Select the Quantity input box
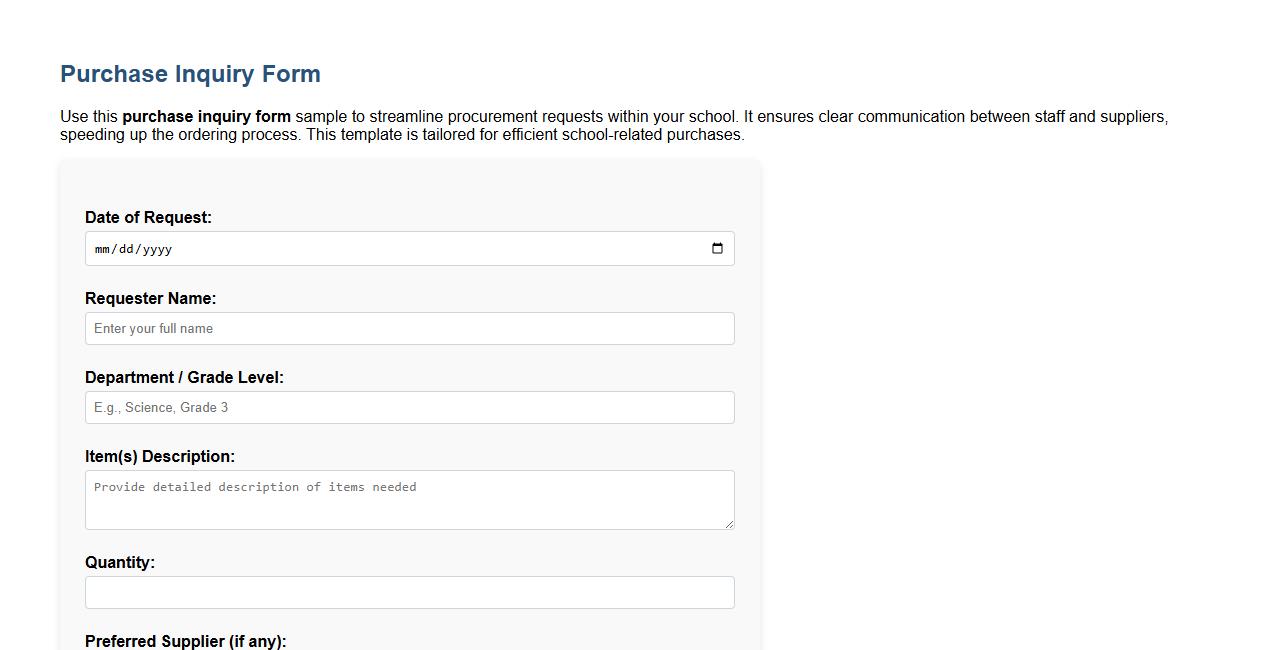The width and height of the screenshot is (1278, 650). [409, 592]
